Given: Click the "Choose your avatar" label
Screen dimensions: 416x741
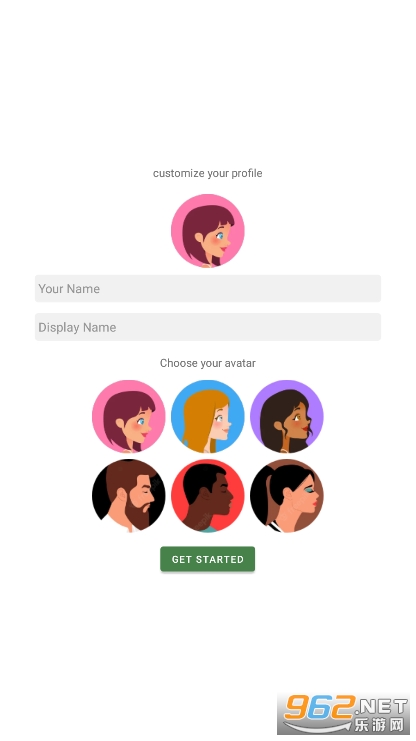Looking at the screenshot, I should click(208, 363).
